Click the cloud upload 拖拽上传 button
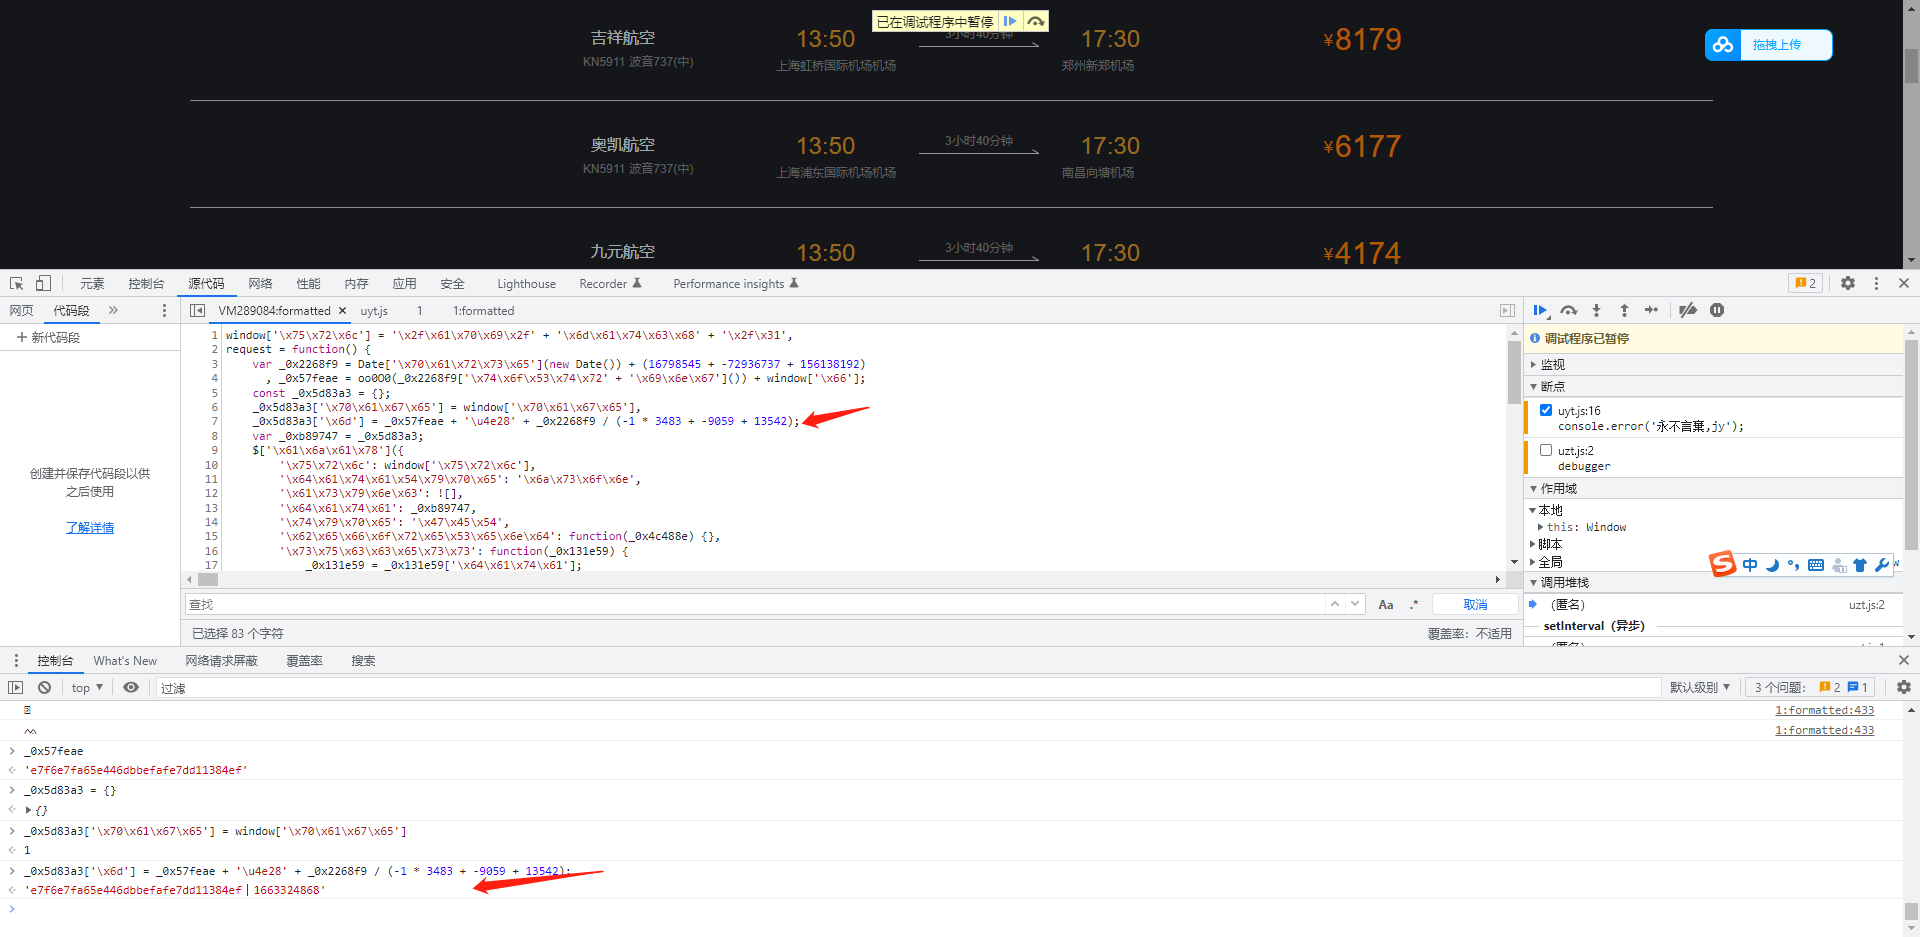Image resolution: width=1920 pixels, height=937 pixels. pyautogui.click(x=1769, y=45)
